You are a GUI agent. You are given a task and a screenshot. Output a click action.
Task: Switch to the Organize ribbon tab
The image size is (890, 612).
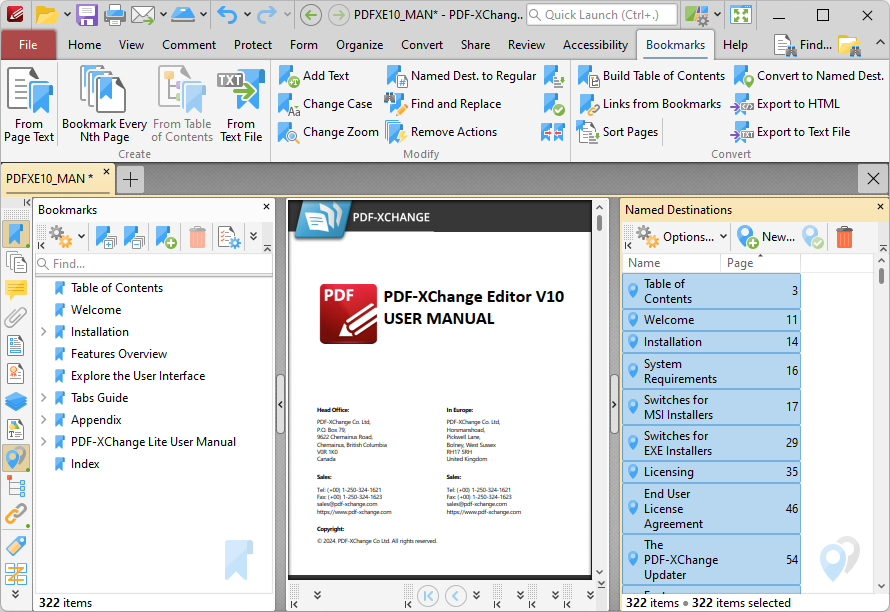(359, 45)
